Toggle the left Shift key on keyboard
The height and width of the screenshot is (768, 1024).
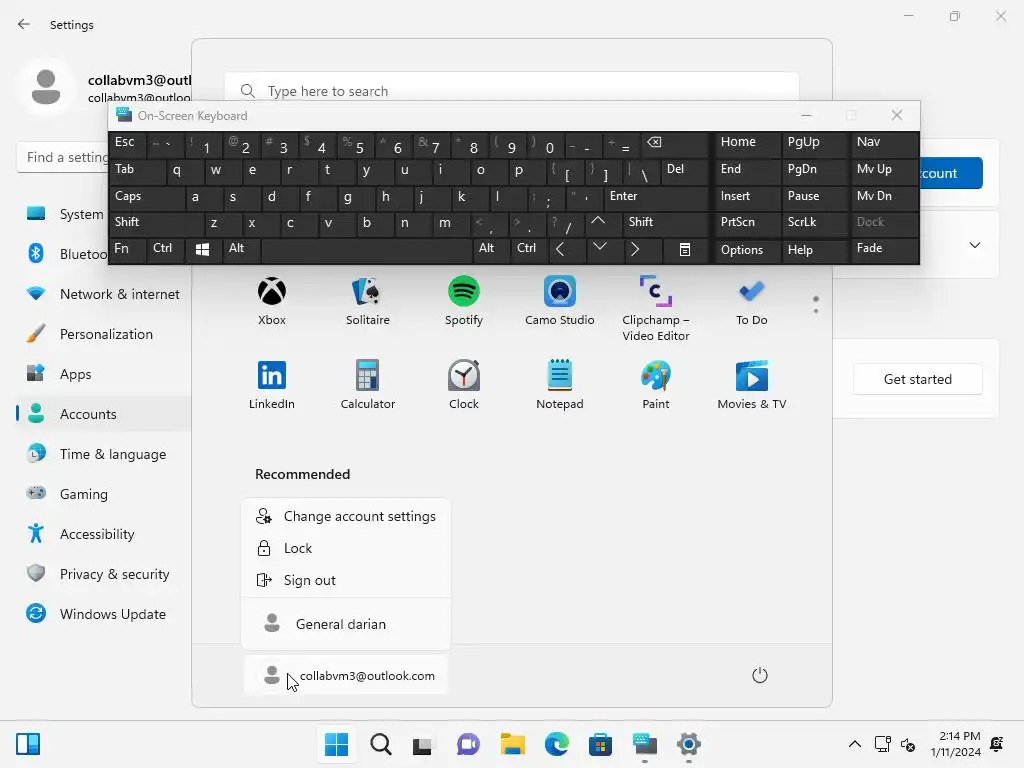tap(157, 223)
